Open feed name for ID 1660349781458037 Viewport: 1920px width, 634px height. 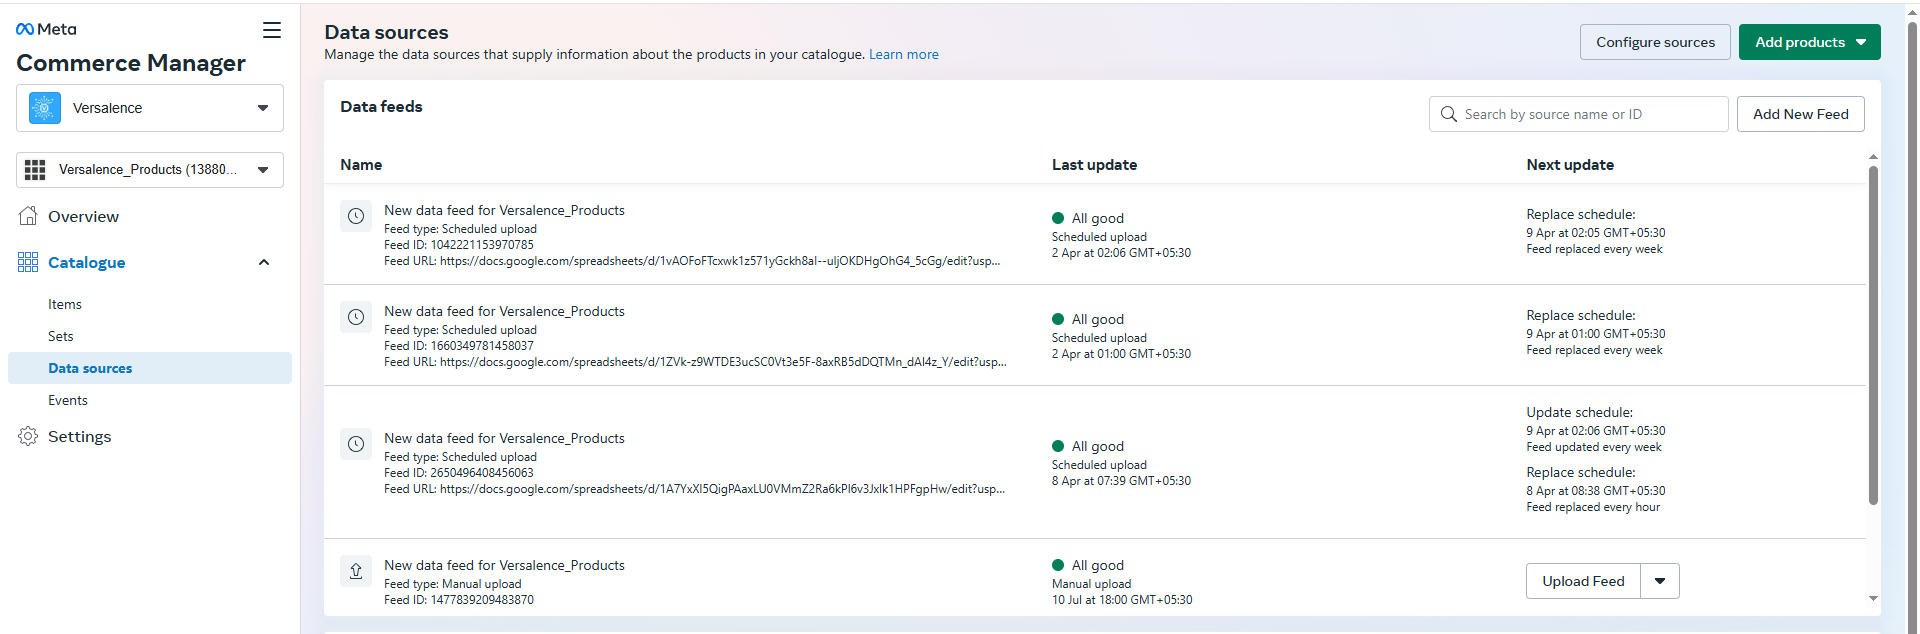click(504, 311)
